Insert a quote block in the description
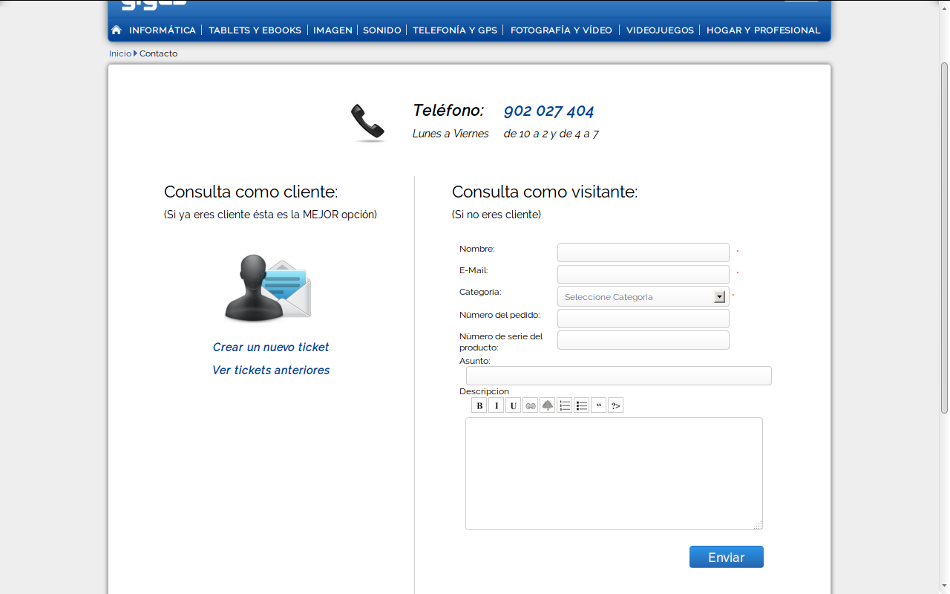The image size is (950, 594). [x=599, y=405]
